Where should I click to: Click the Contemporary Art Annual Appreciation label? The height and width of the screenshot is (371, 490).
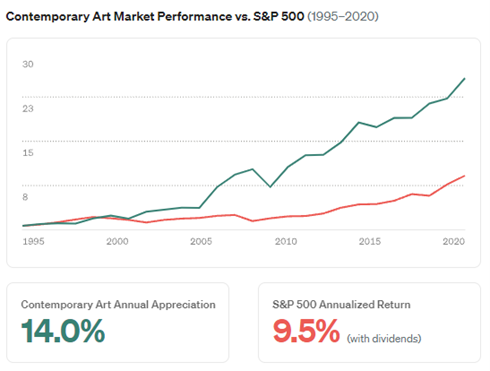(118, 305)
